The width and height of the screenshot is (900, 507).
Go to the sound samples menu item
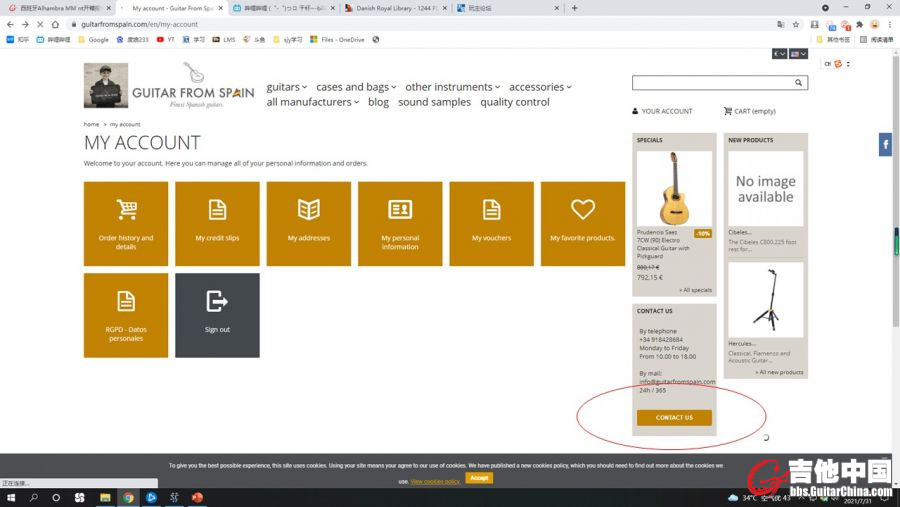click(434, 102)
